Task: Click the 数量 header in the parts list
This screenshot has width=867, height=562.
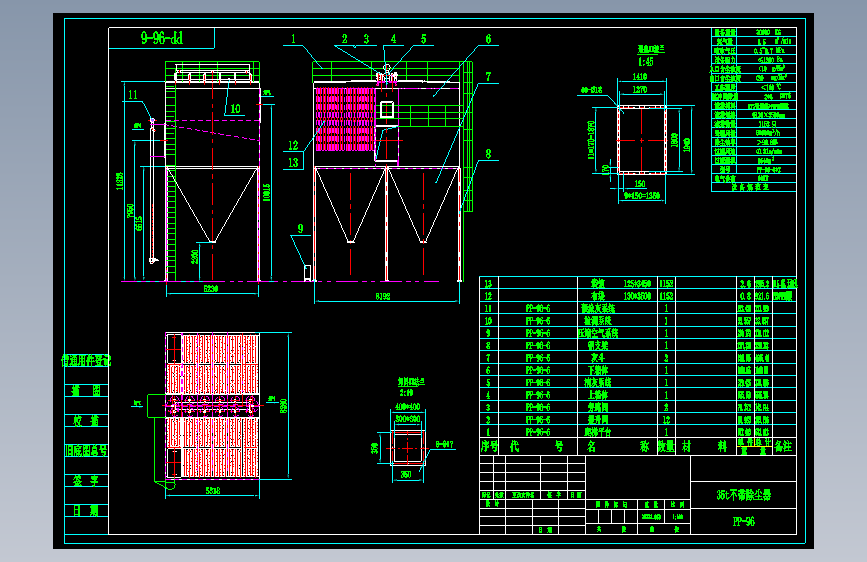Action: click(x=666, y=446)
